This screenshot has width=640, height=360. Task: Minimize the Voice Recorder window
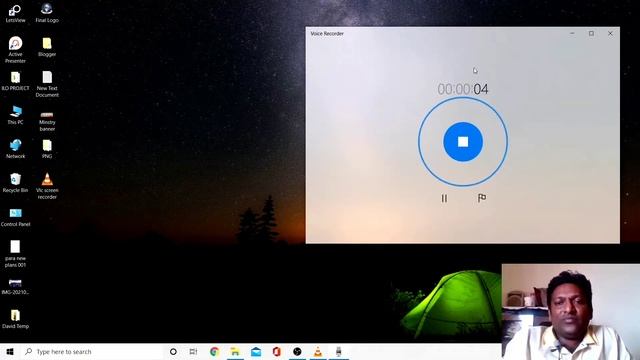pos(572,33)
